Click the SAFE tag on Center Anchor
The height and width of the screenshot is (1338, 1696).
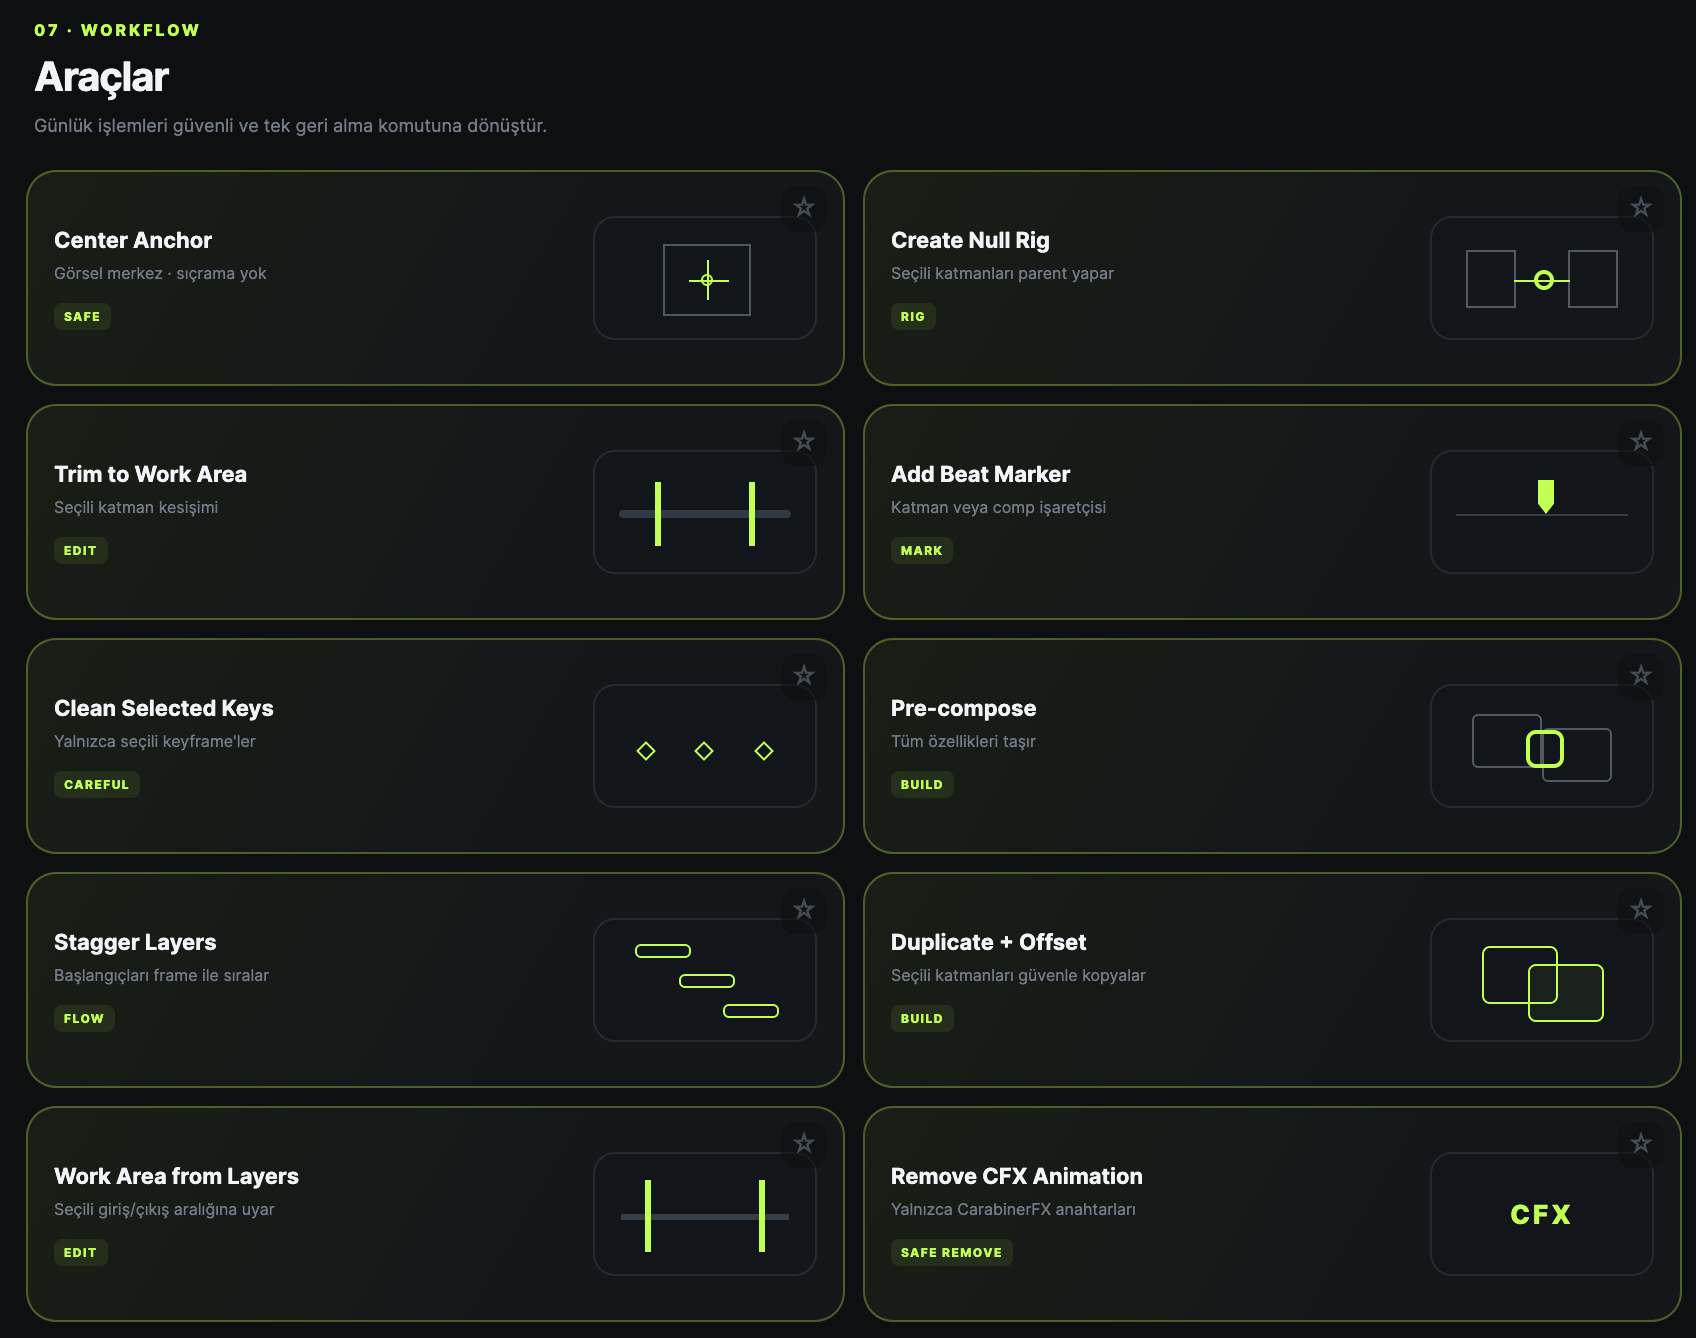tap(82, 317)
